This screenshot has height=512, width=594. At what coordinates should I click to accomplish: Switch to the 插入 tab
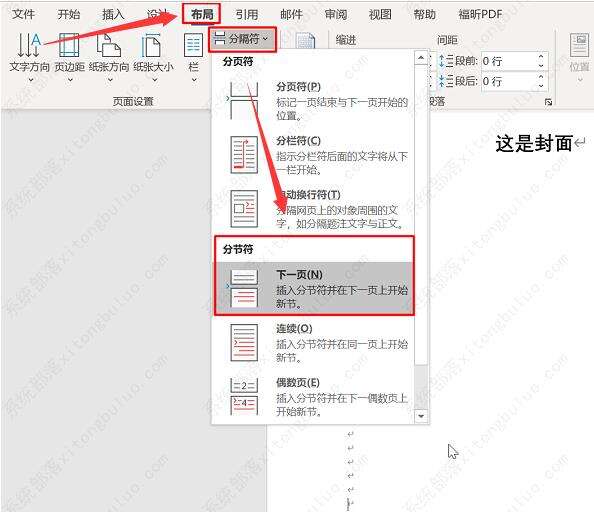tap(113, 14)
